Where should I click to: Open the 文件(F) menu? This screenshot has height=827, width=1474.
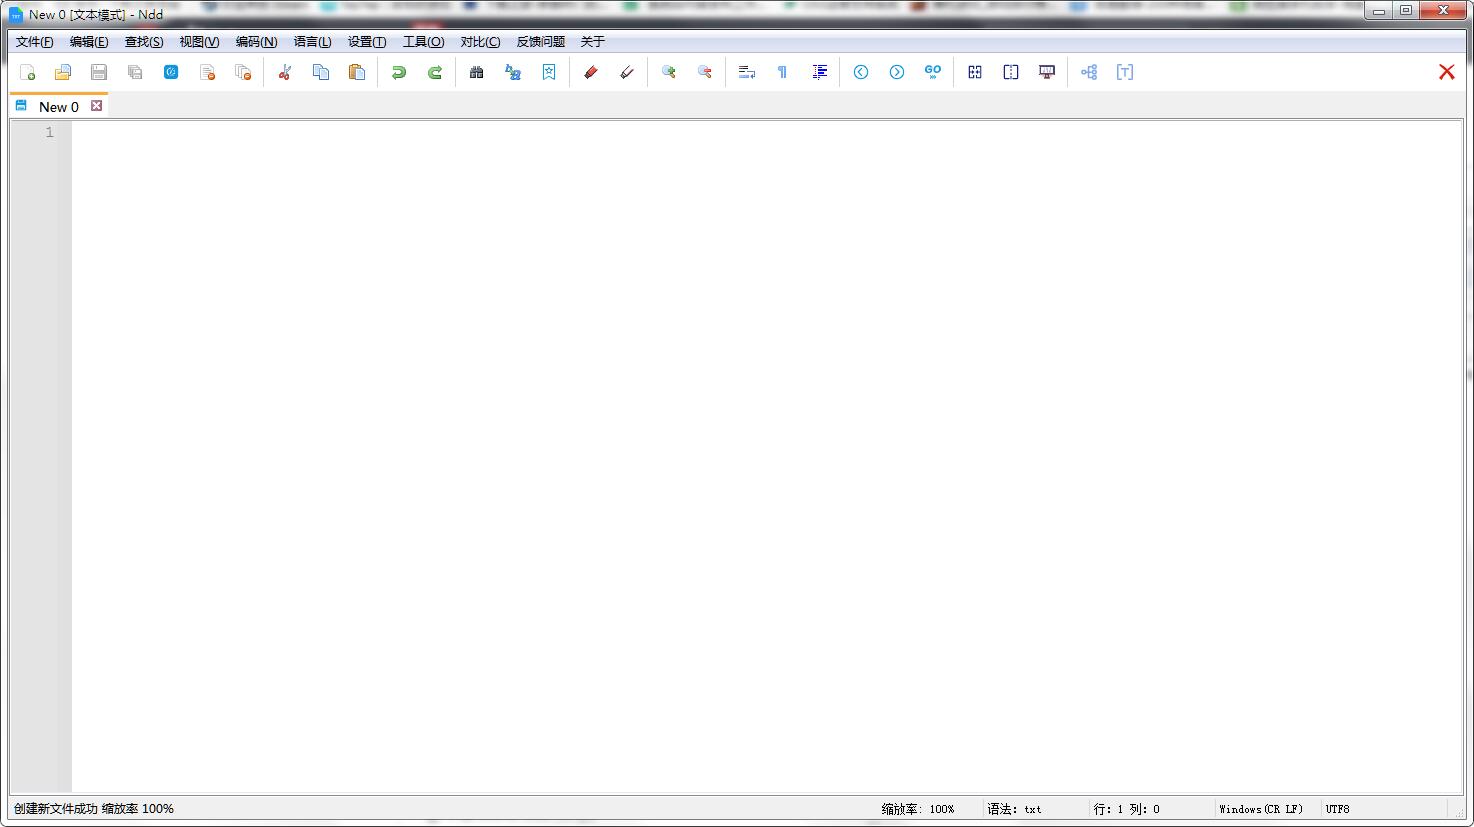tap(34, 42)
